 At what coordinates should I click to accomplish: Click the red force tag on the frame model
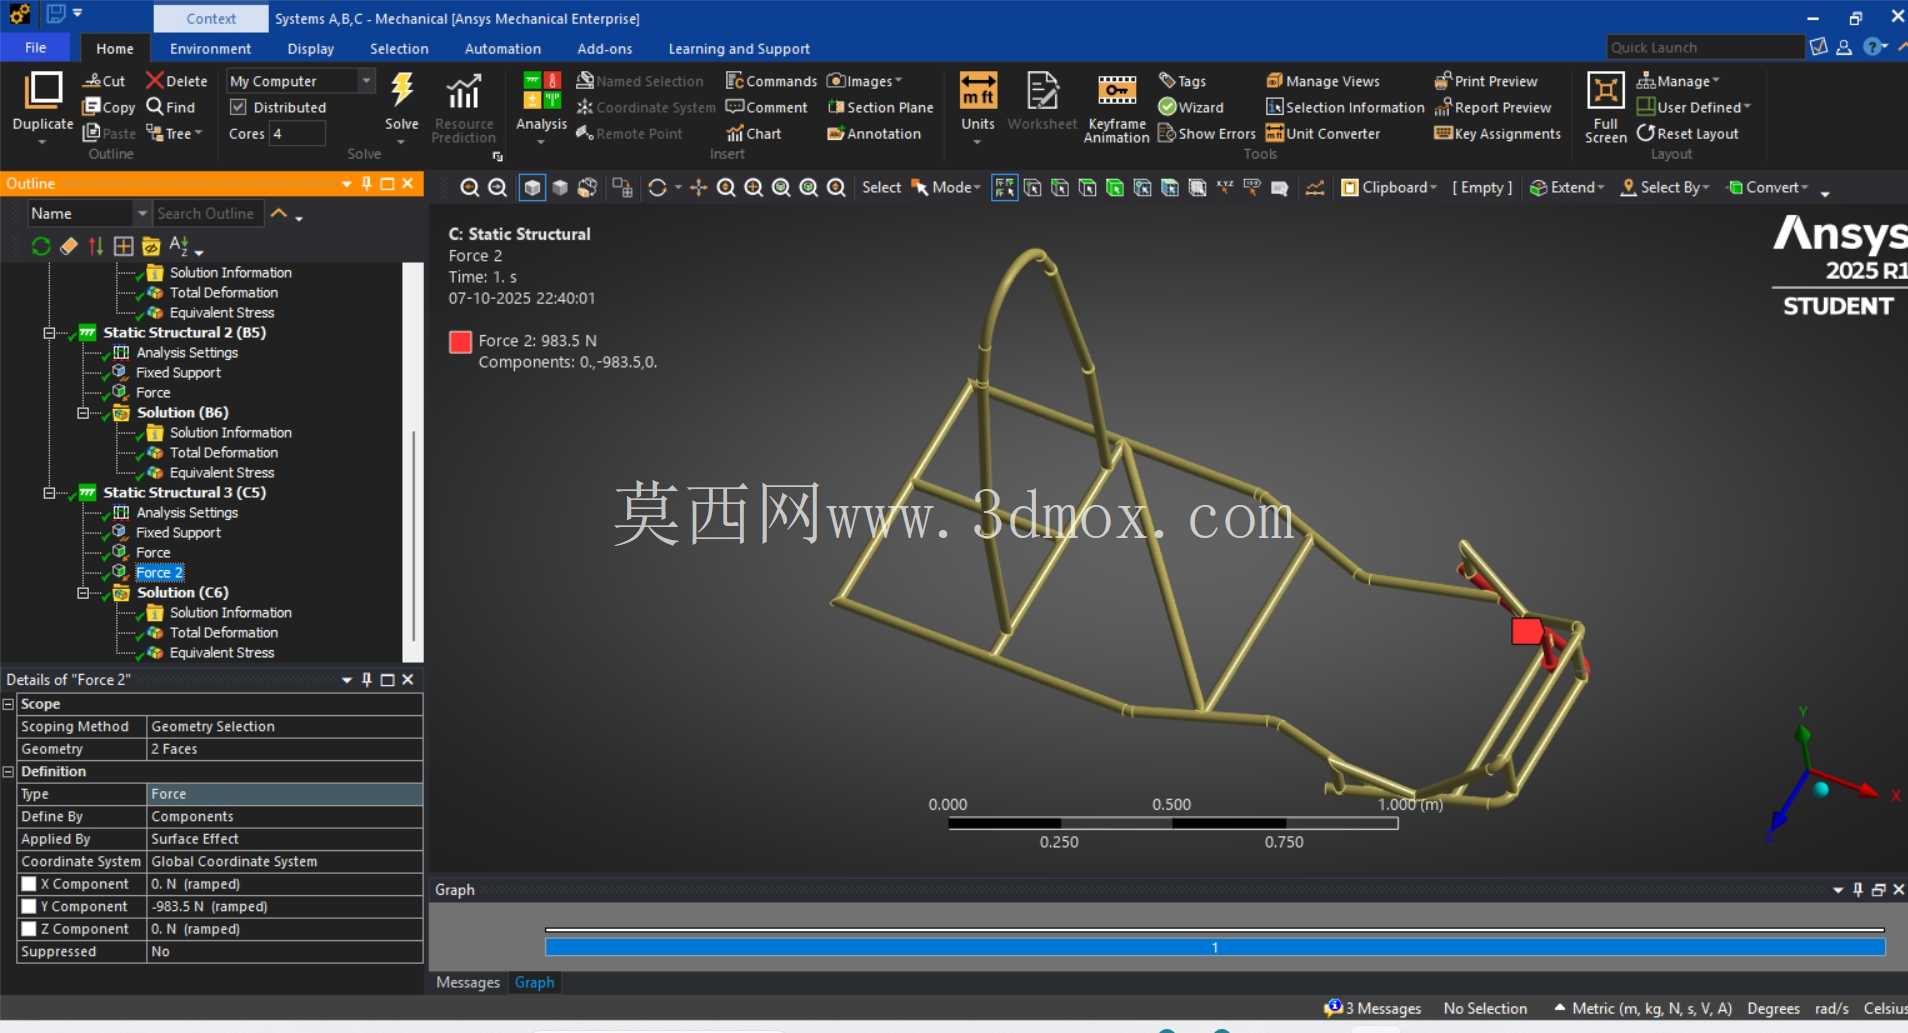tap(1526, 631)
